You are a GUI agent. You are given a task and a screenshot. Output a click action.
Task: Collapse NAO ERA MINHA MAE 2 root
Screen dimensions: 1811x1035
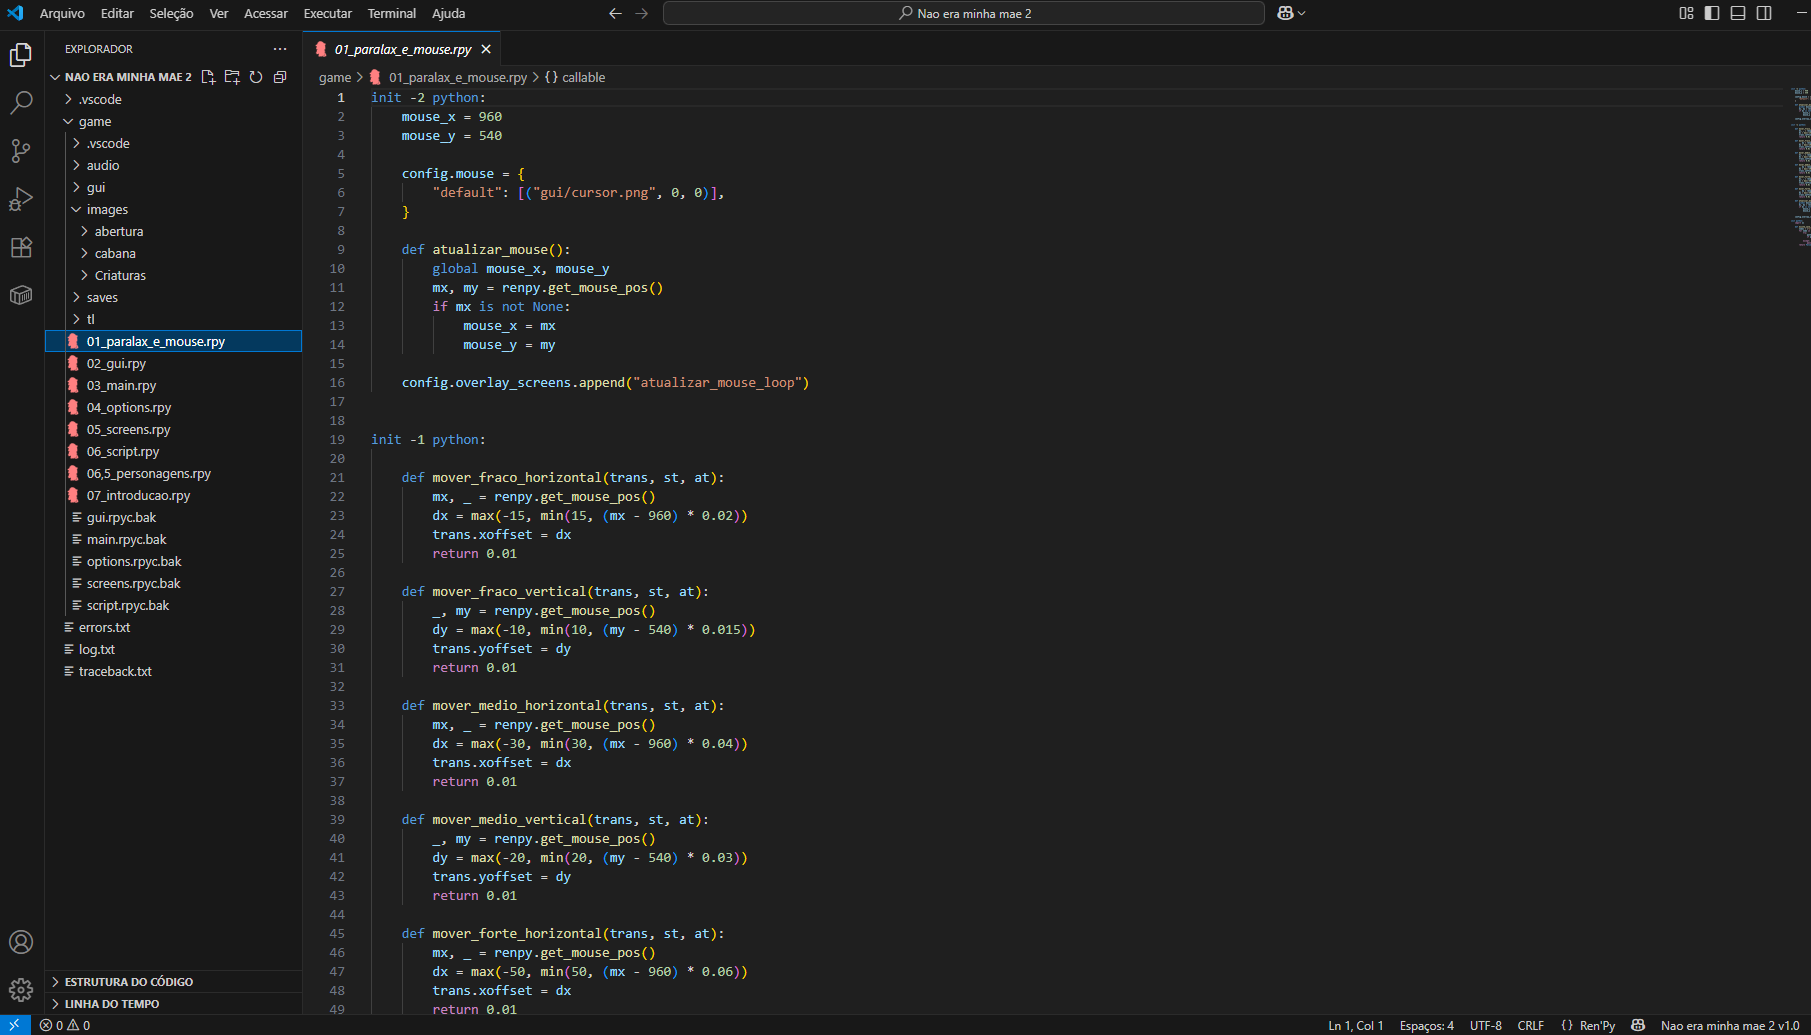pos(121,77)
